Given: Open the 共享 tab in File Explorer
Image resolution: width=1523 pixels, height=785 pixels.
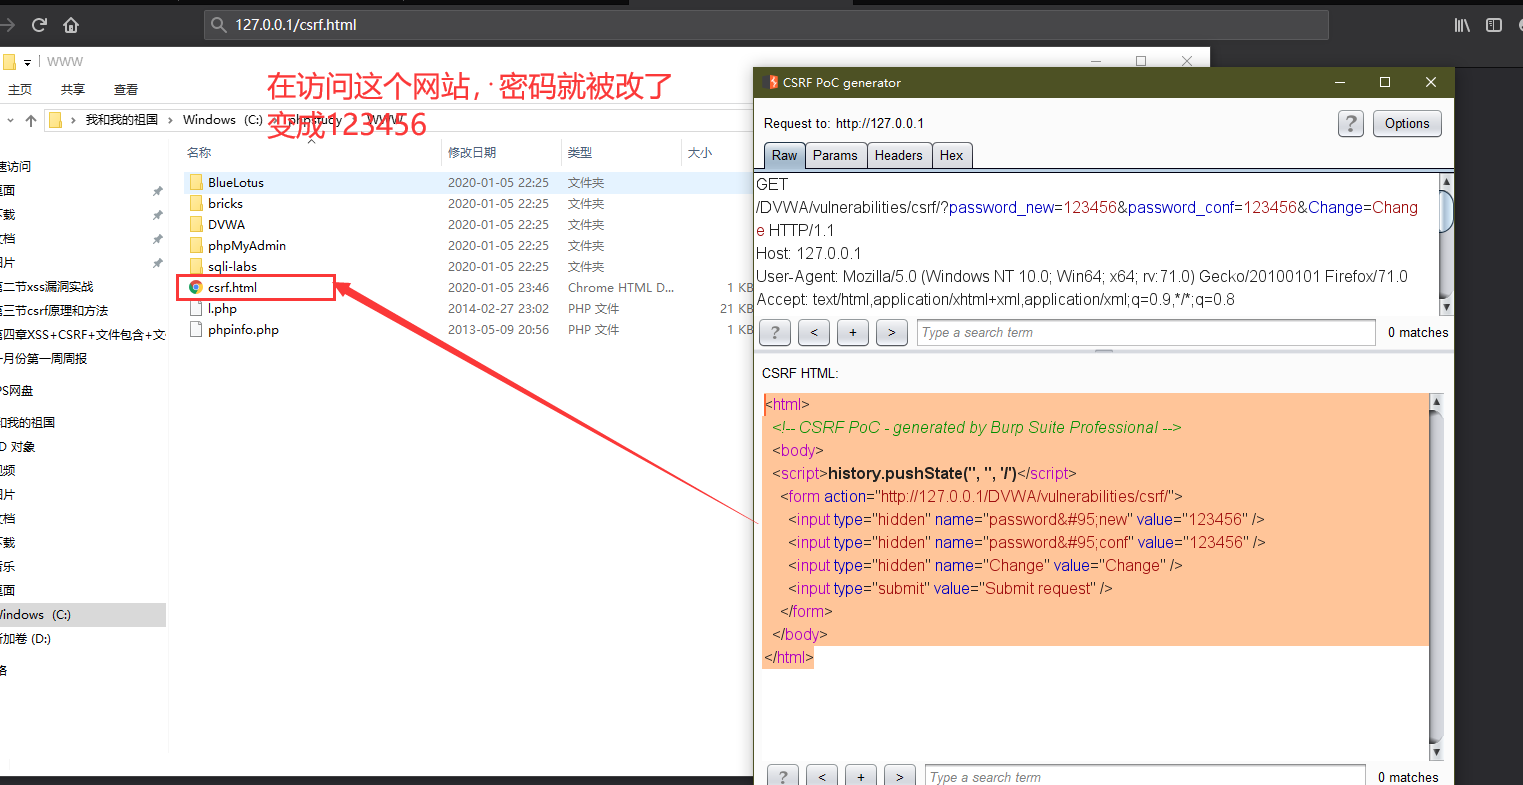Looking at the screenshot, I should click(x=73, y=90).
